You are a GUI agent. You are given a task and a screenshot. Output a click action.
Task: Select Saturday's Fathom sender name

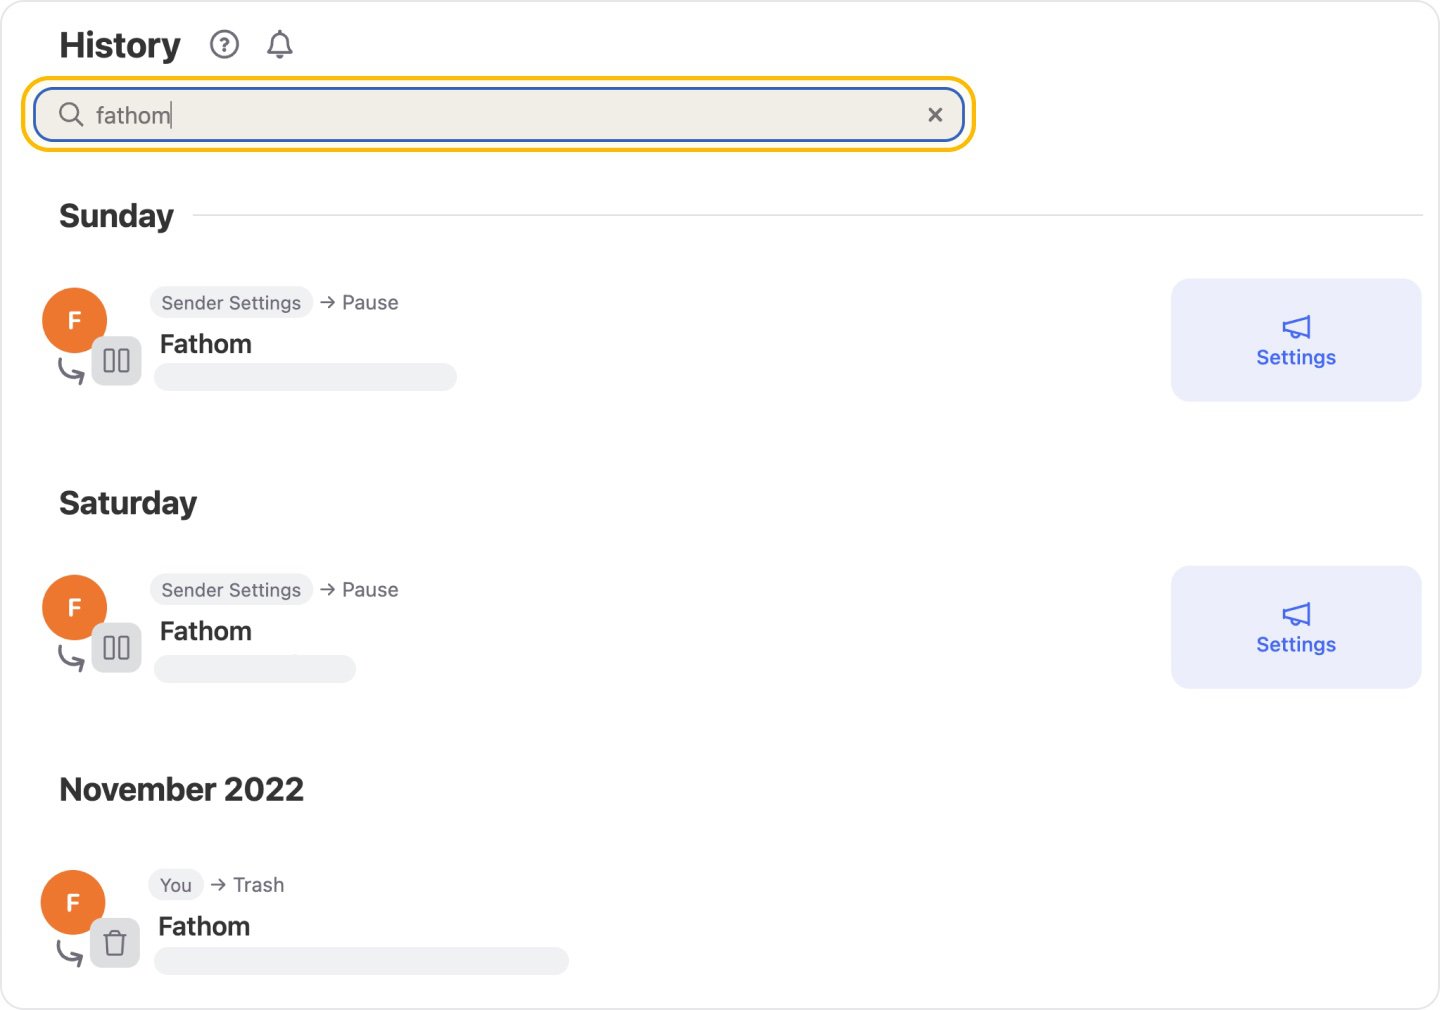(206, 631)
